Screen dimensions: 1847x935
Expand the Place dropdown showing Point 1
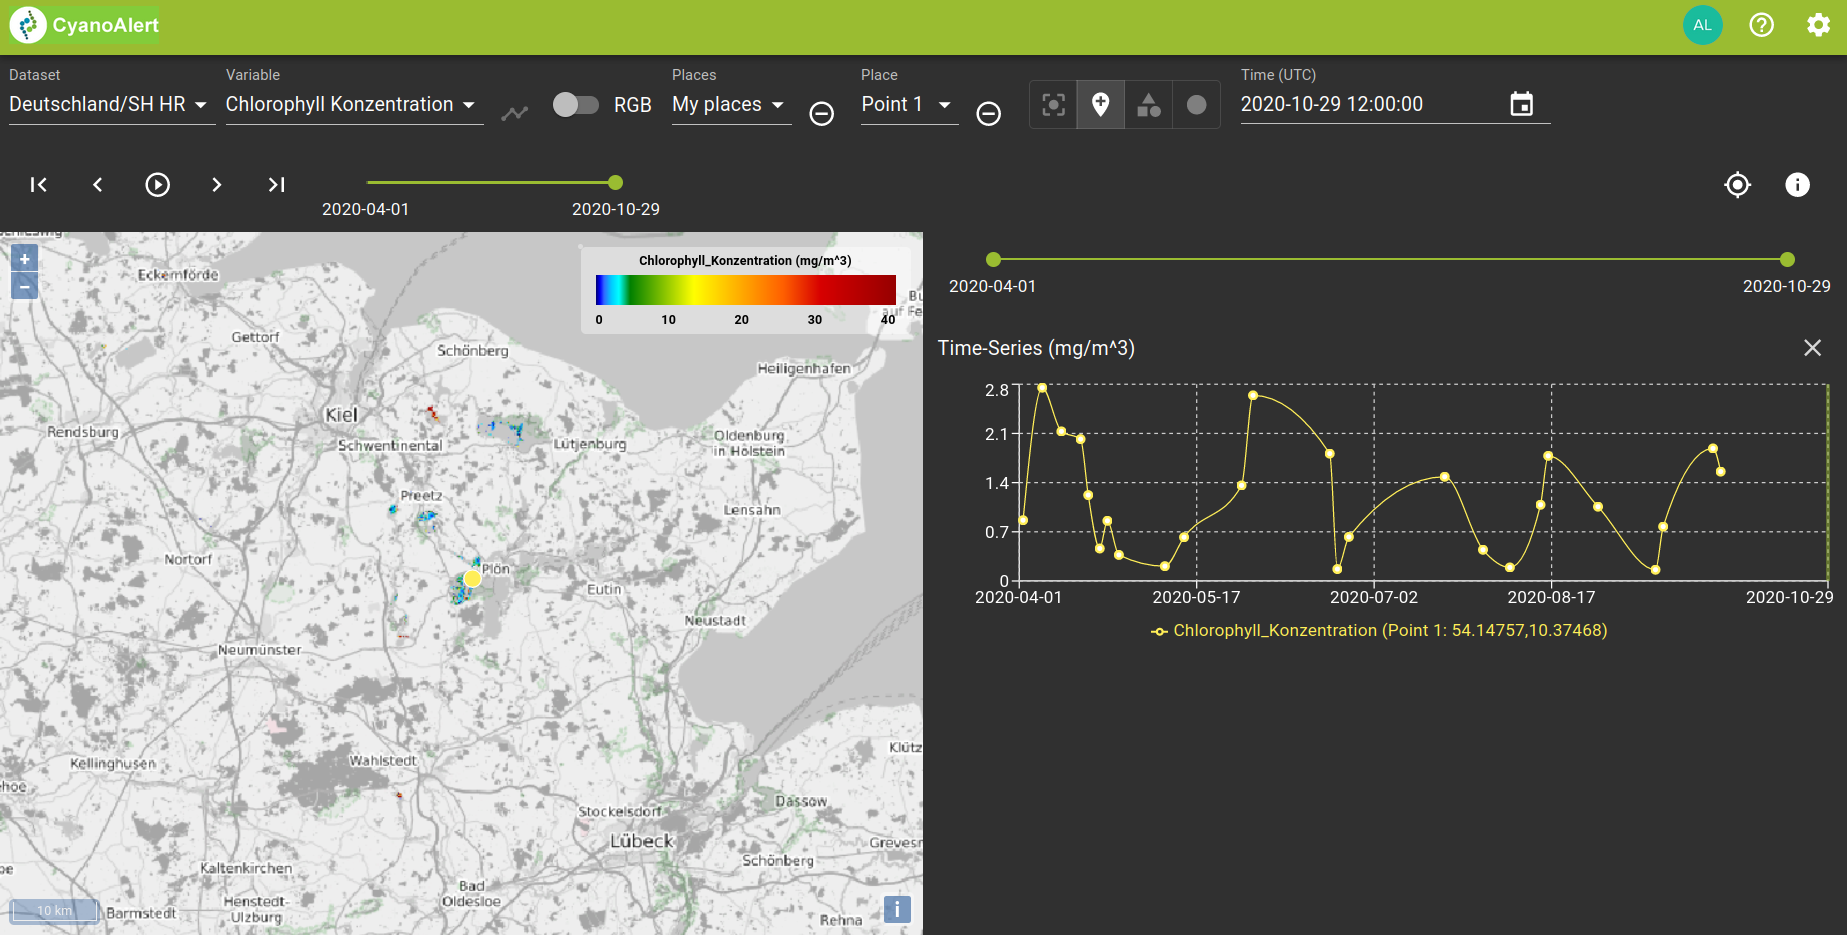[906, 104]
